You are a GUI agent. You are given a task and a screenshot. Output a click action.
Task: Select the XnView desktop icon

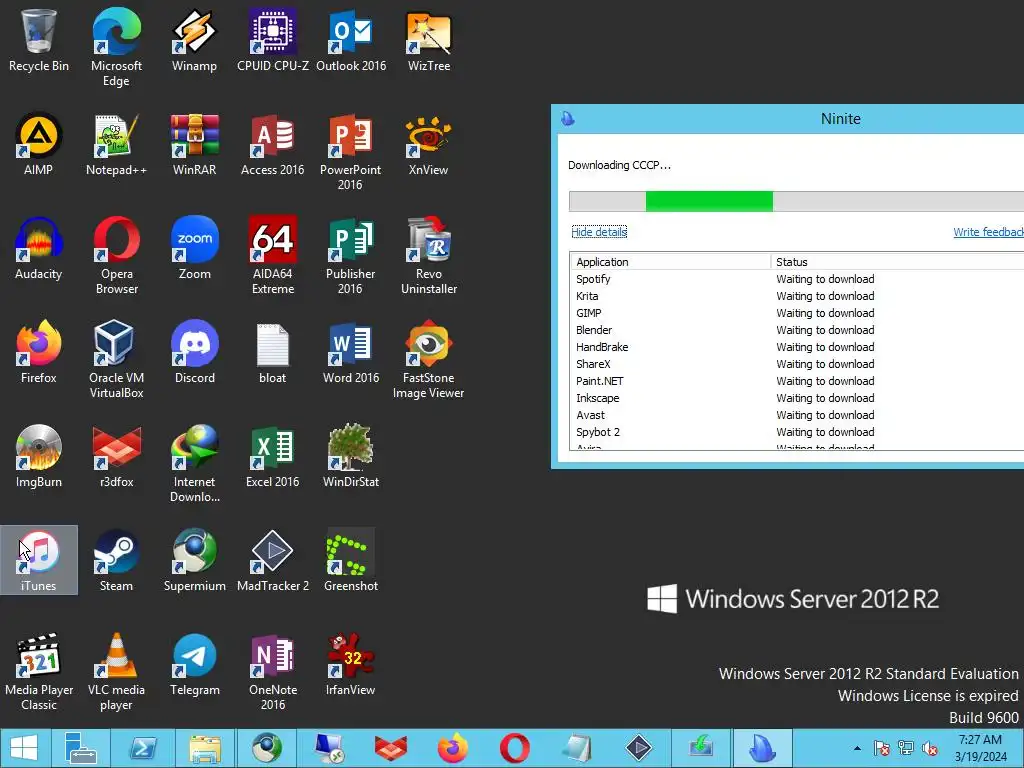point(428,144)
